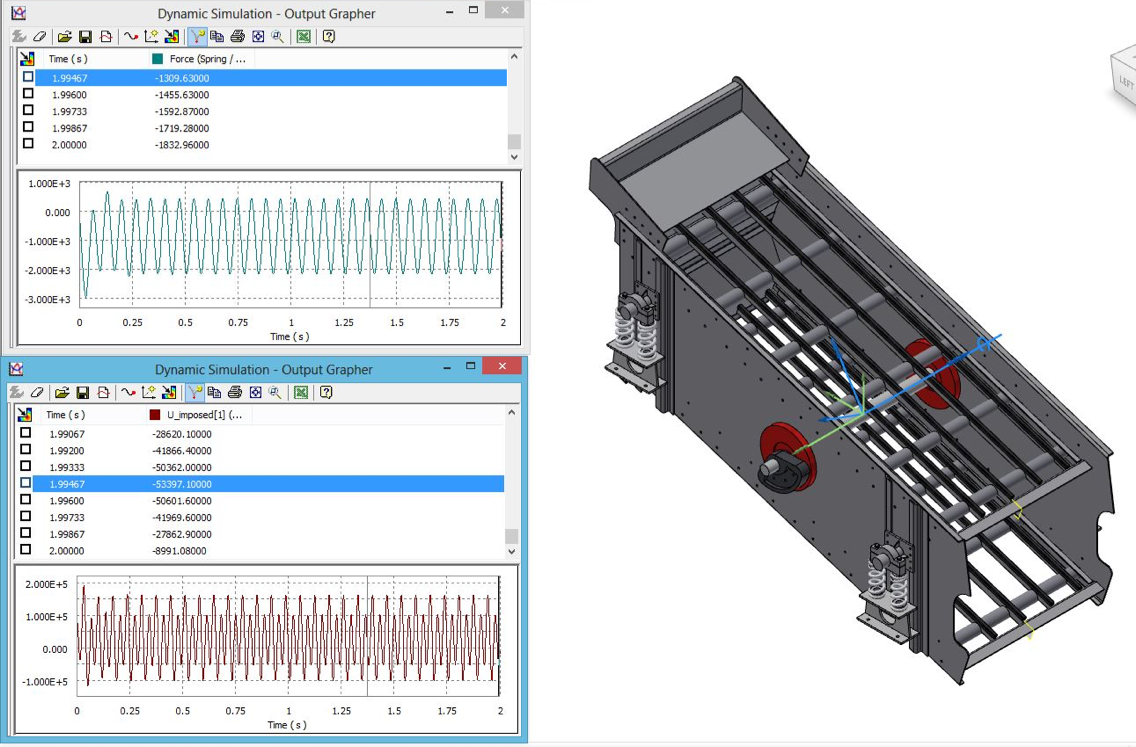1136x747 pixels.
Task: Click the LEFT face of the ViewCube
Action: (x=1126, y=82)
